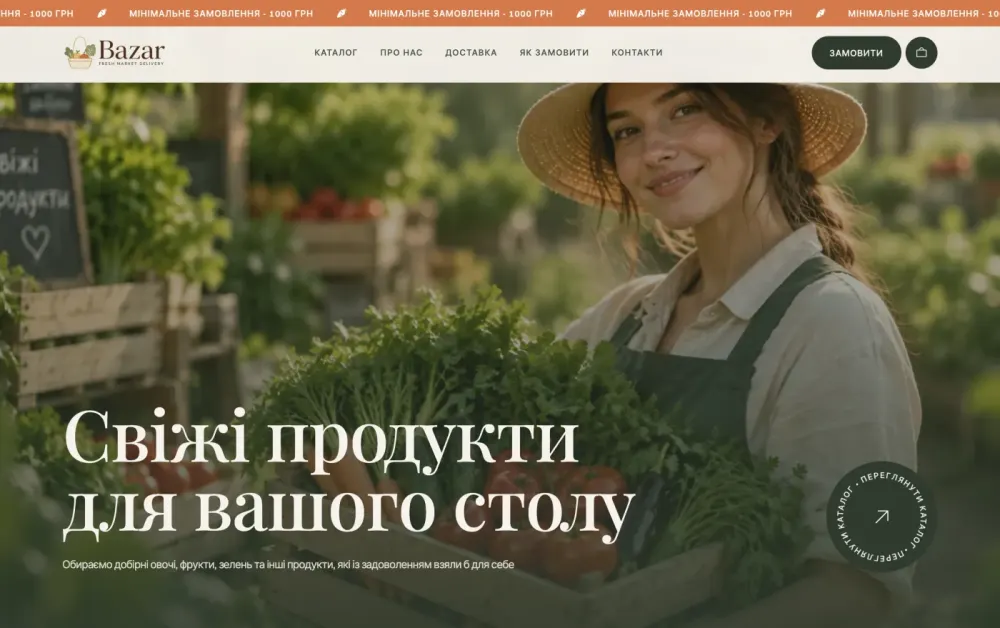Click the Bazar basket logo
Viewport: 1000px width, 628px height.
(115, 52)
